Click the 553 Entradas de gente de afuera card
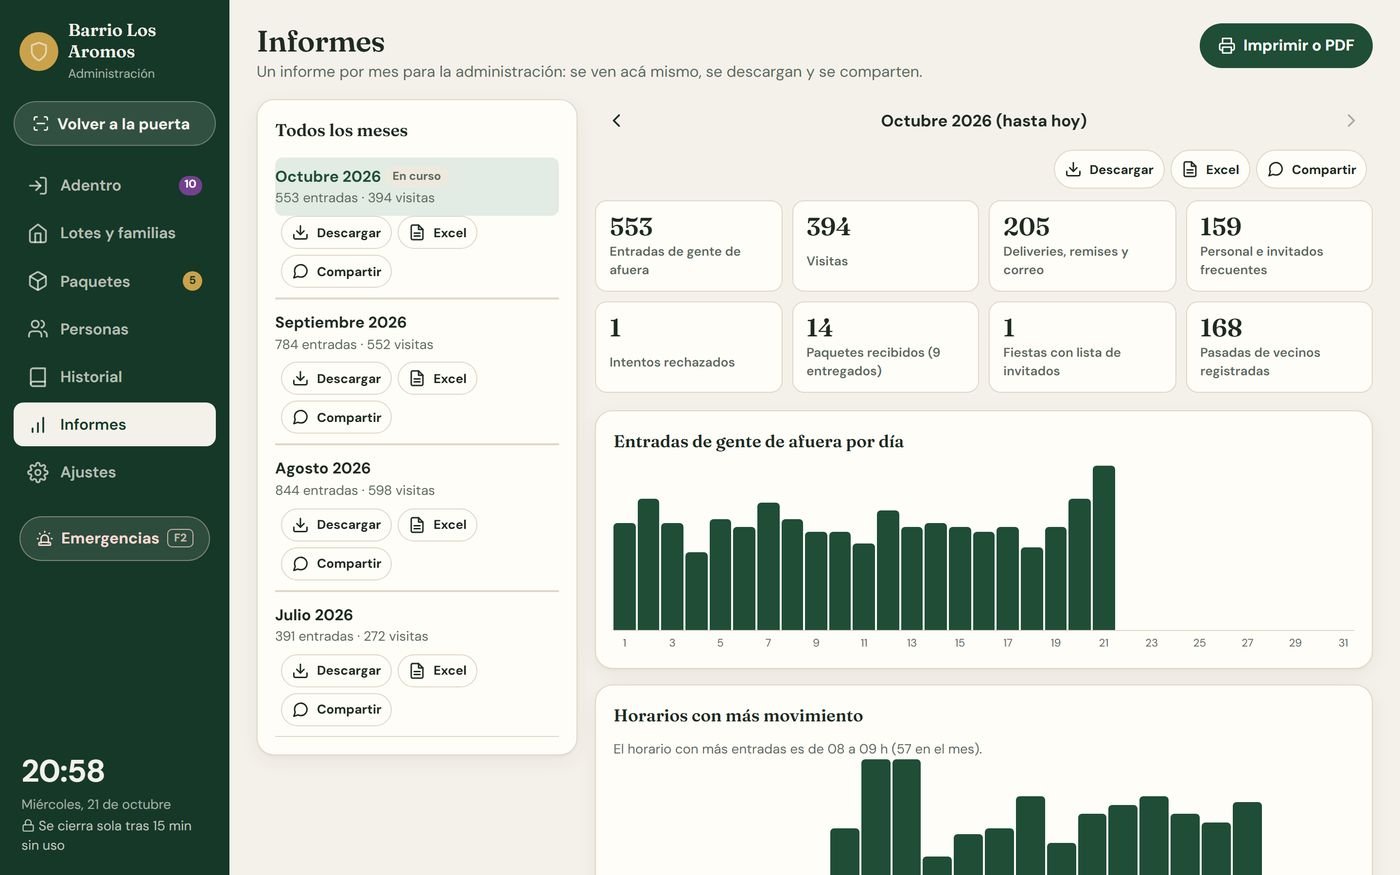 point(688,246)
